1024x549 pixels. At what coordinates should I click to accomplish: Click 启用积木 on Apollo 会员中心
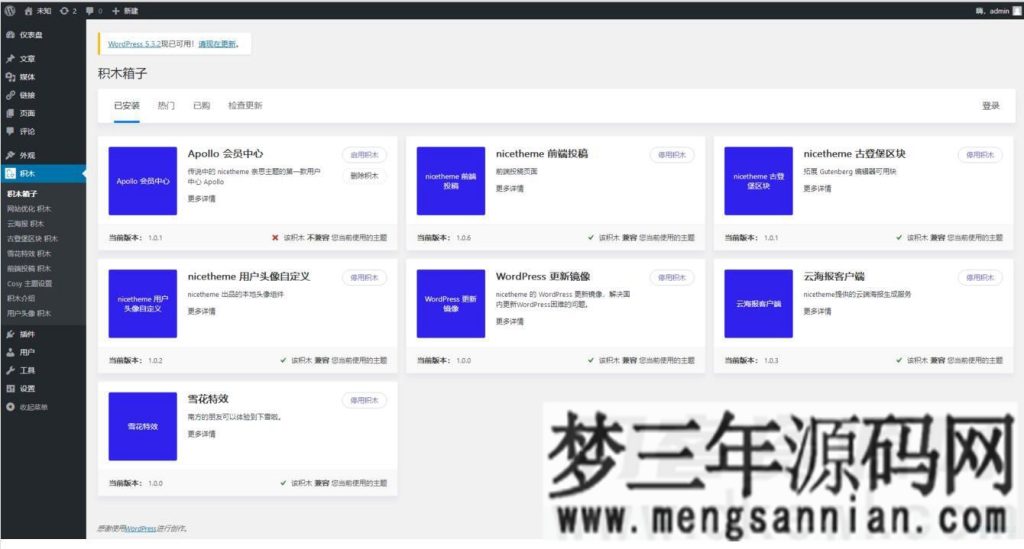click(364, 155)
